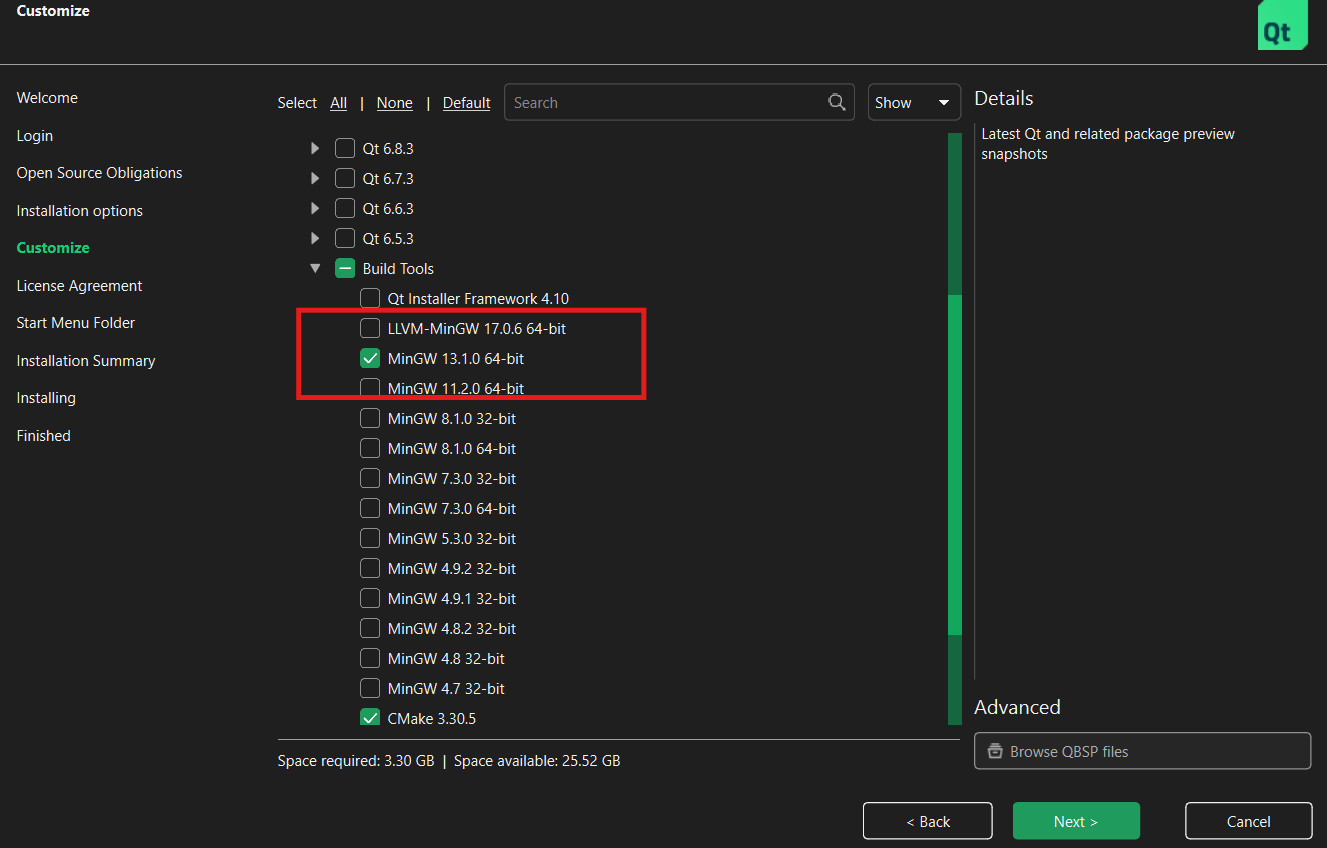The width and height of the screenshot is (1327, 848).
Task: Open Installation options step
Action: pos(80,210)
